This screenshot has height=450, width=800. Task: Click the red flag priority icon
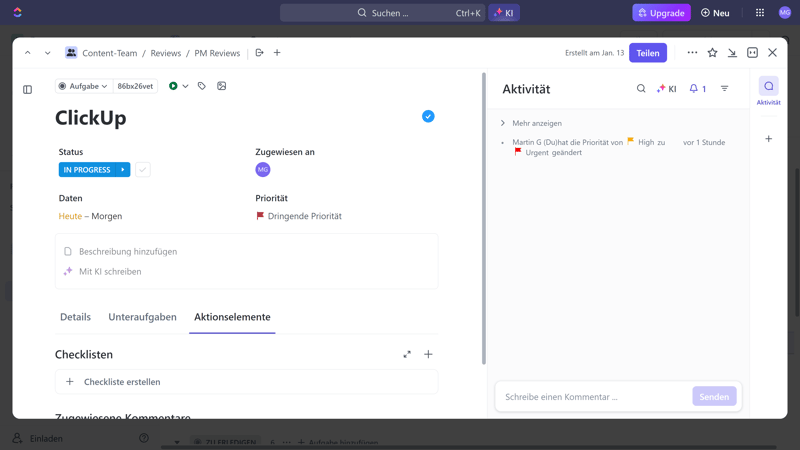(260, 216)
